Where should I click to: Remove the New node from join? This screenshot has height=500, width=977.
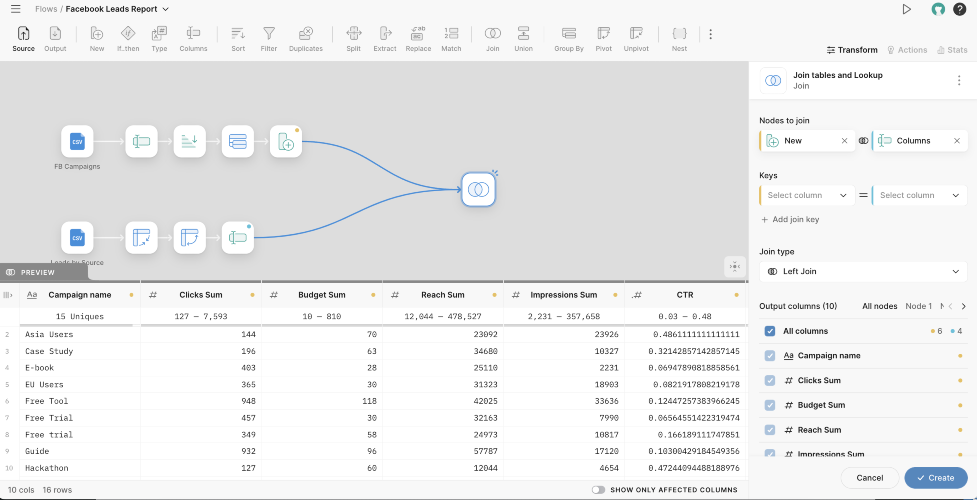[x=844, y=141]
